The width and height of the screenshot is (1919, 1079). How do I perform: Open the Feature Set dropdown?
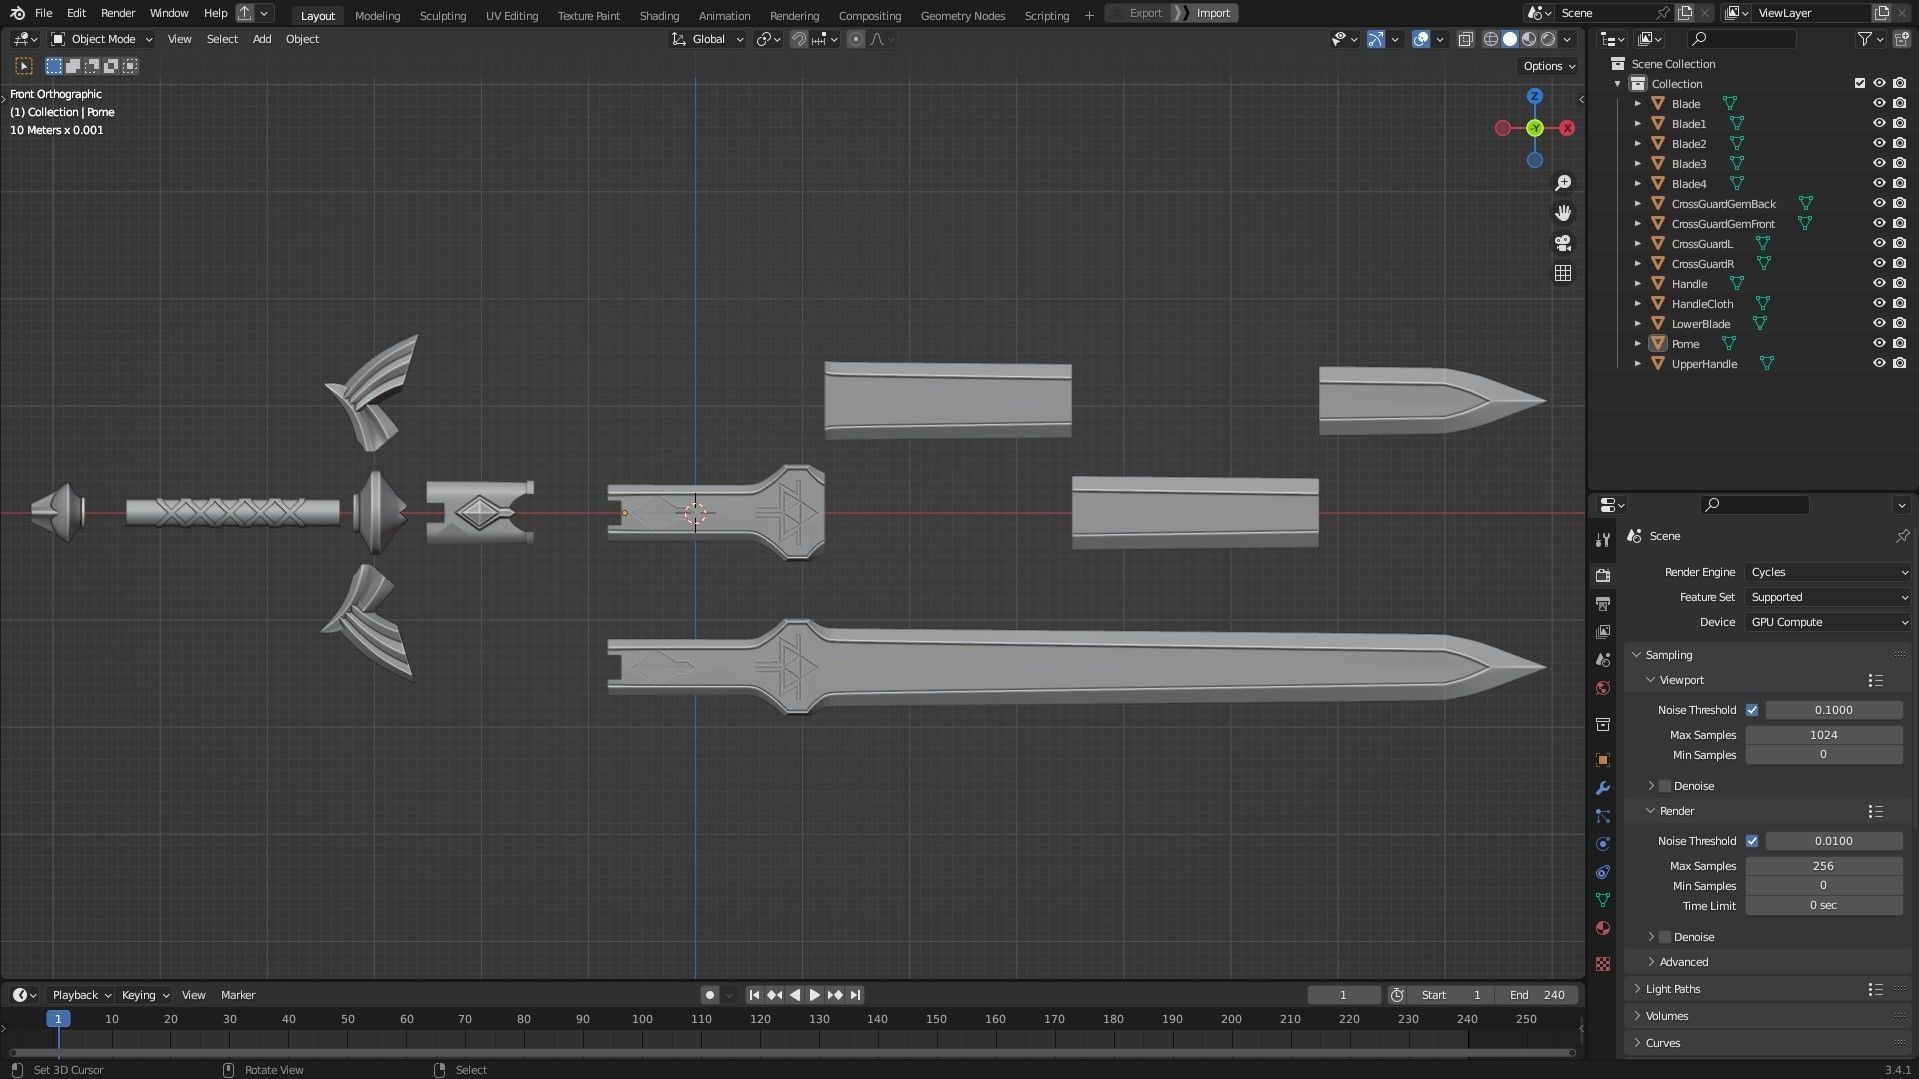click(x=1829, y=597)
